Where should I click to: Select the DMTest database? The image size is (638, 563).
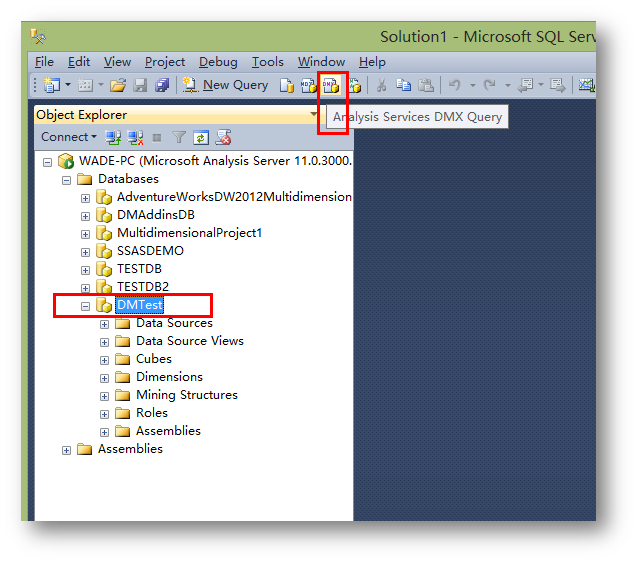(140, 305)
